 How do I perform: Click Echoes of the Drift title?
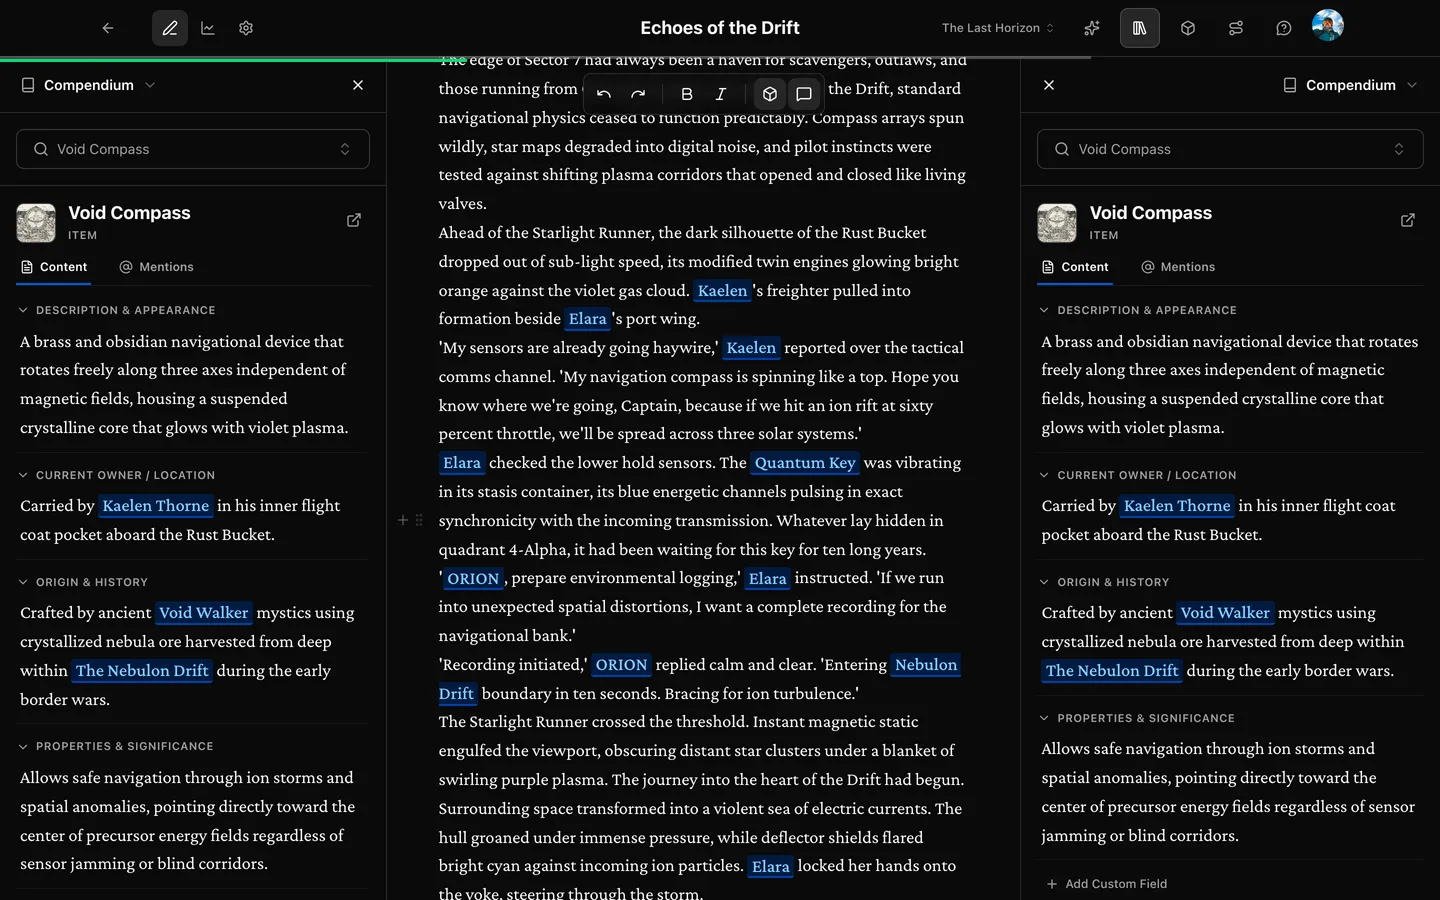pos(720,28)
